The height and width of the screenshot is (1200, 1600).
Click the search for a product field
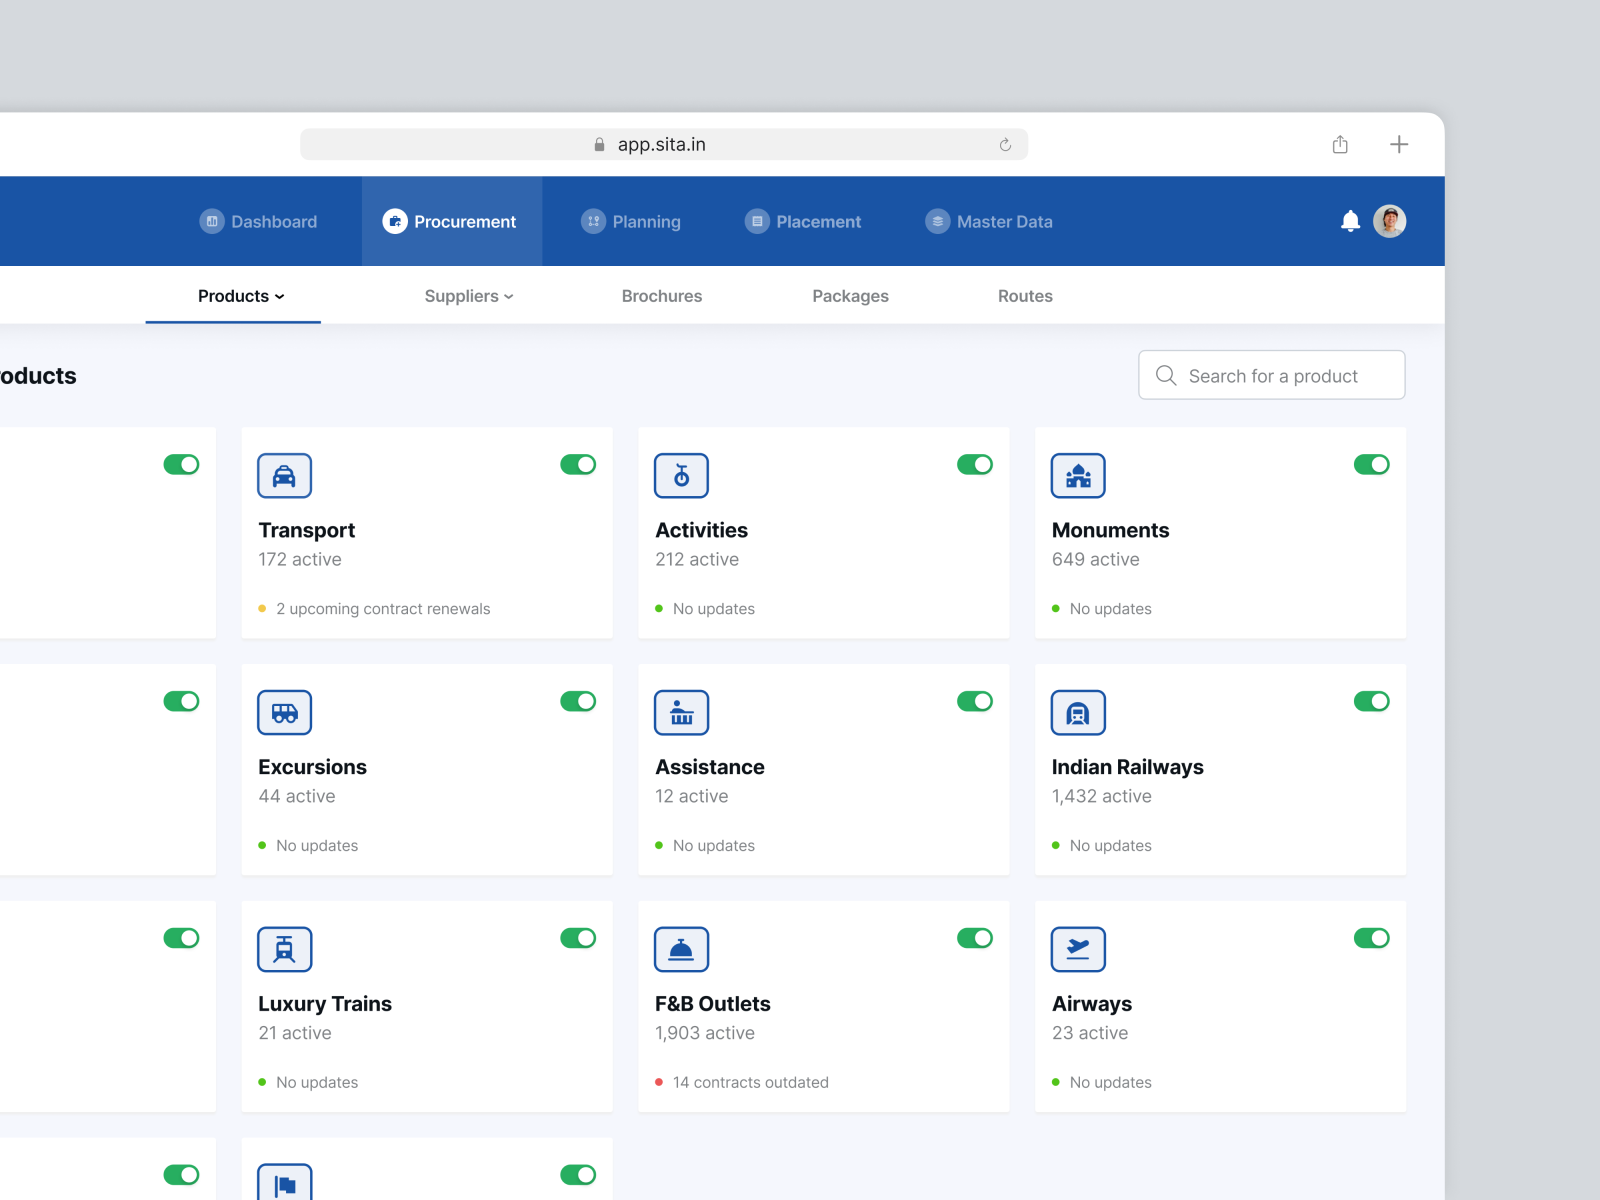(1271, 375)
